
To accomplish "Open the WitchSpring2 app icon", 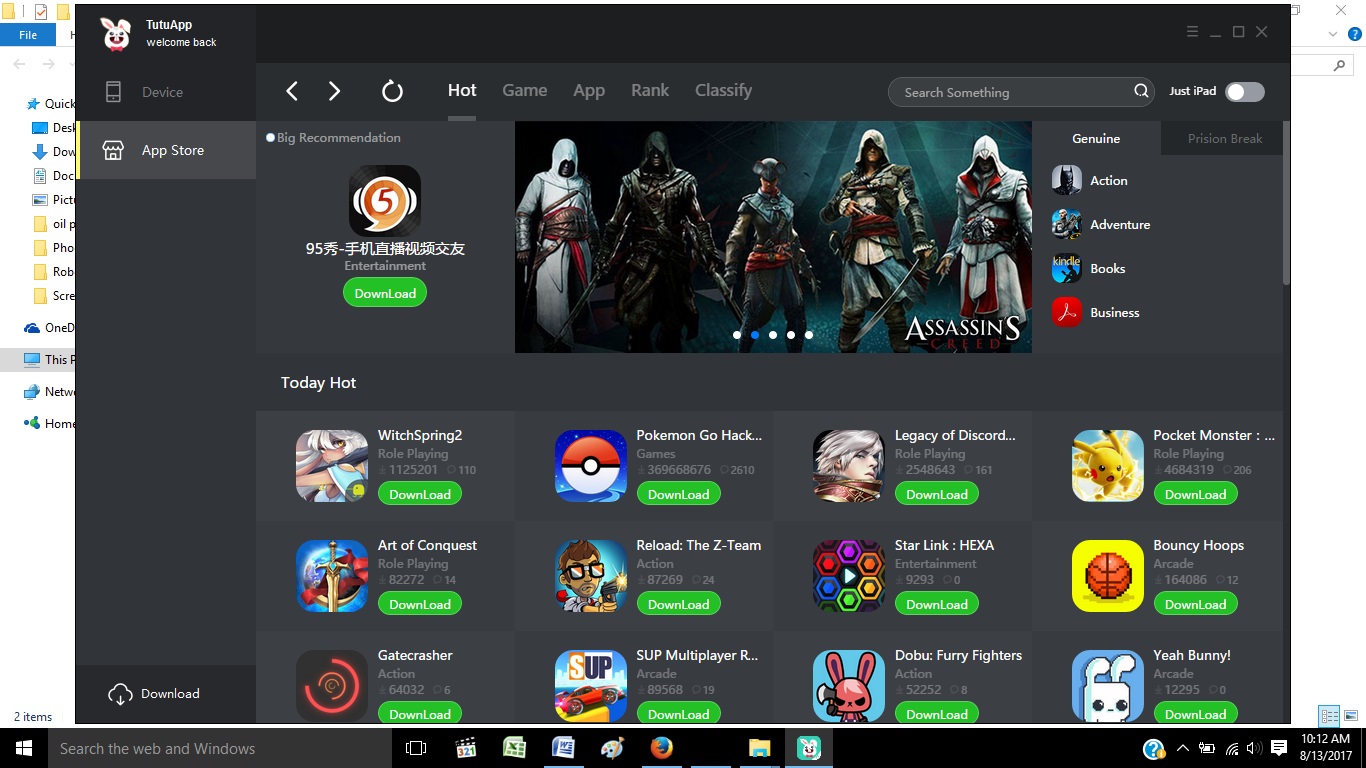I will 332,466.
